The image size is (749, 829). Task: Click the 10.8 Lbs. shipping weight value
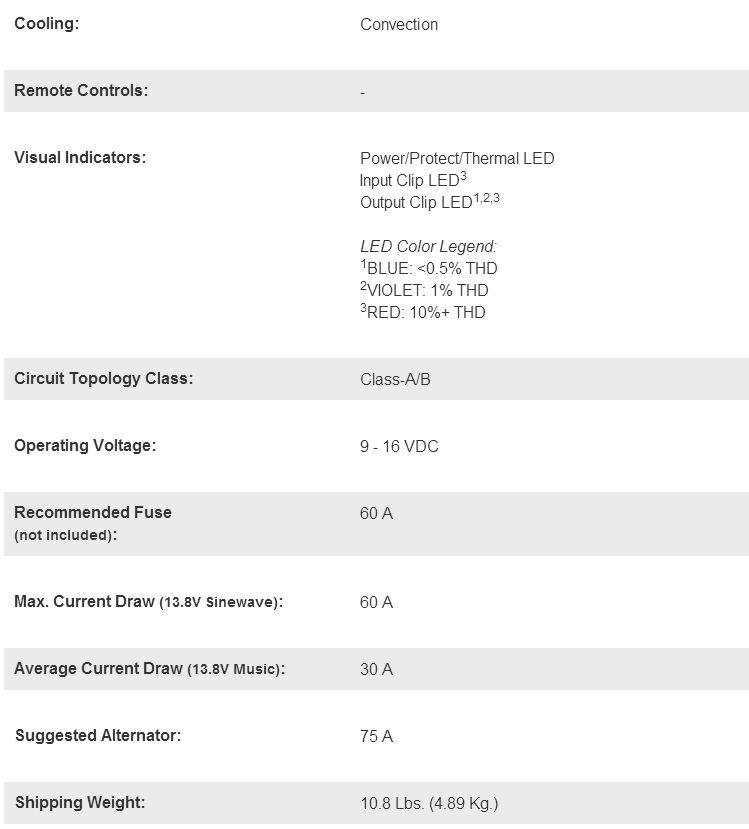point(428,803)
